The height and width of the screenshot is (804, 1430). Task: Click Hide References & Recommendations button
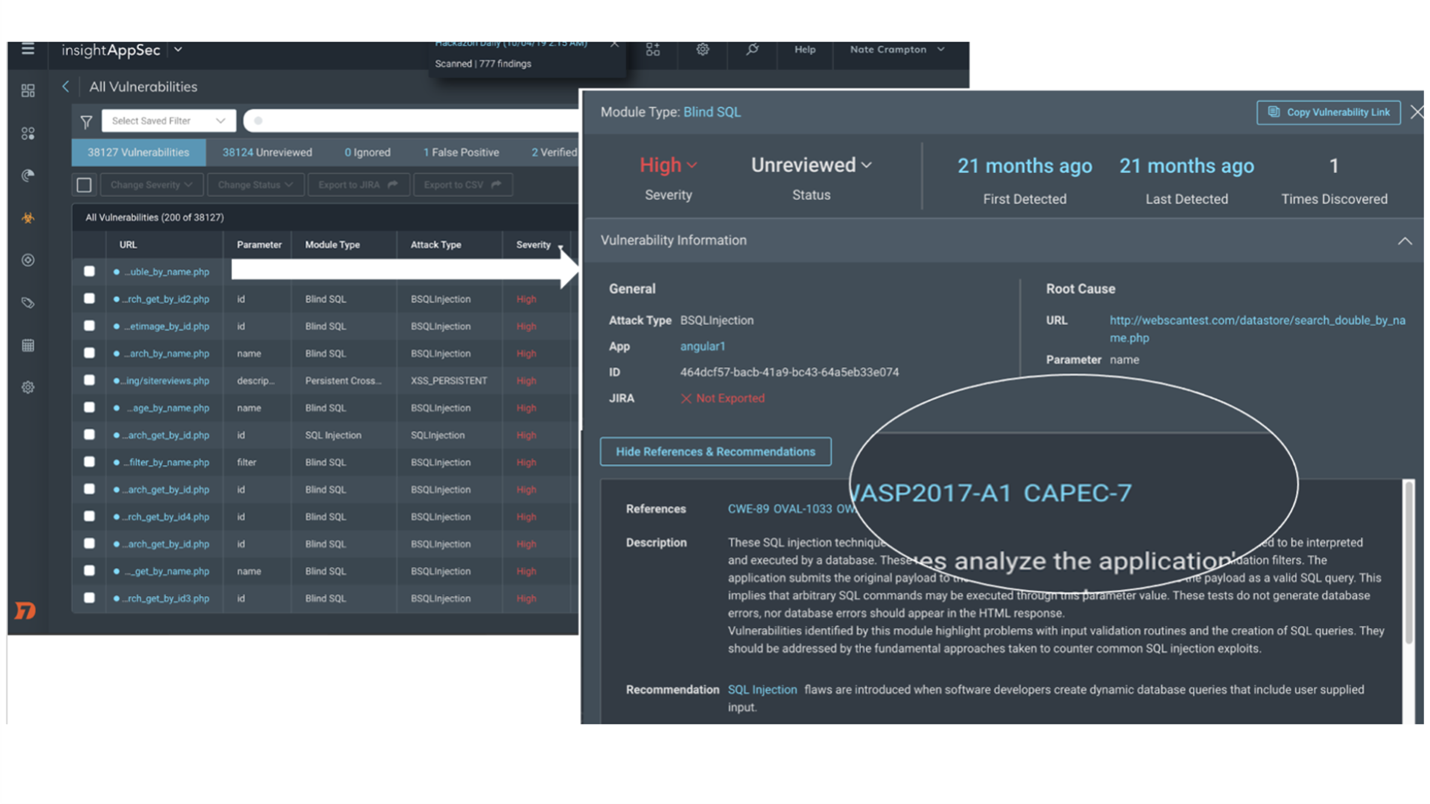(x=715, y=451)
